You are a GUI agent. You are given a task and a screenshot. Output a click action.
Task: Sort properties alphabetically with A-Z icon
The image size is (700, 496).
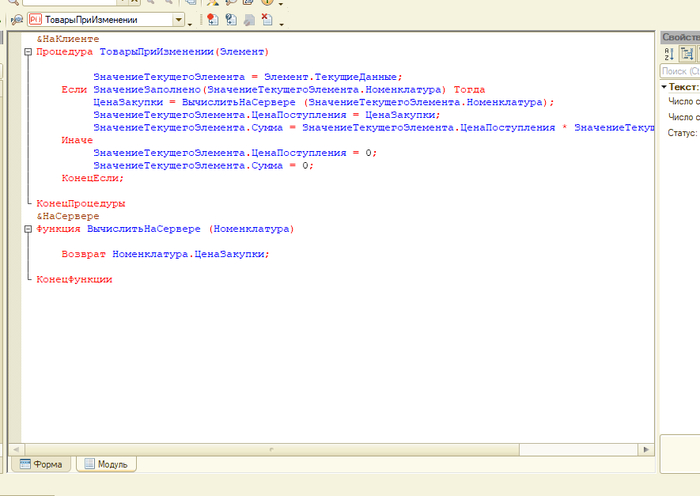[x=669, y=55]
